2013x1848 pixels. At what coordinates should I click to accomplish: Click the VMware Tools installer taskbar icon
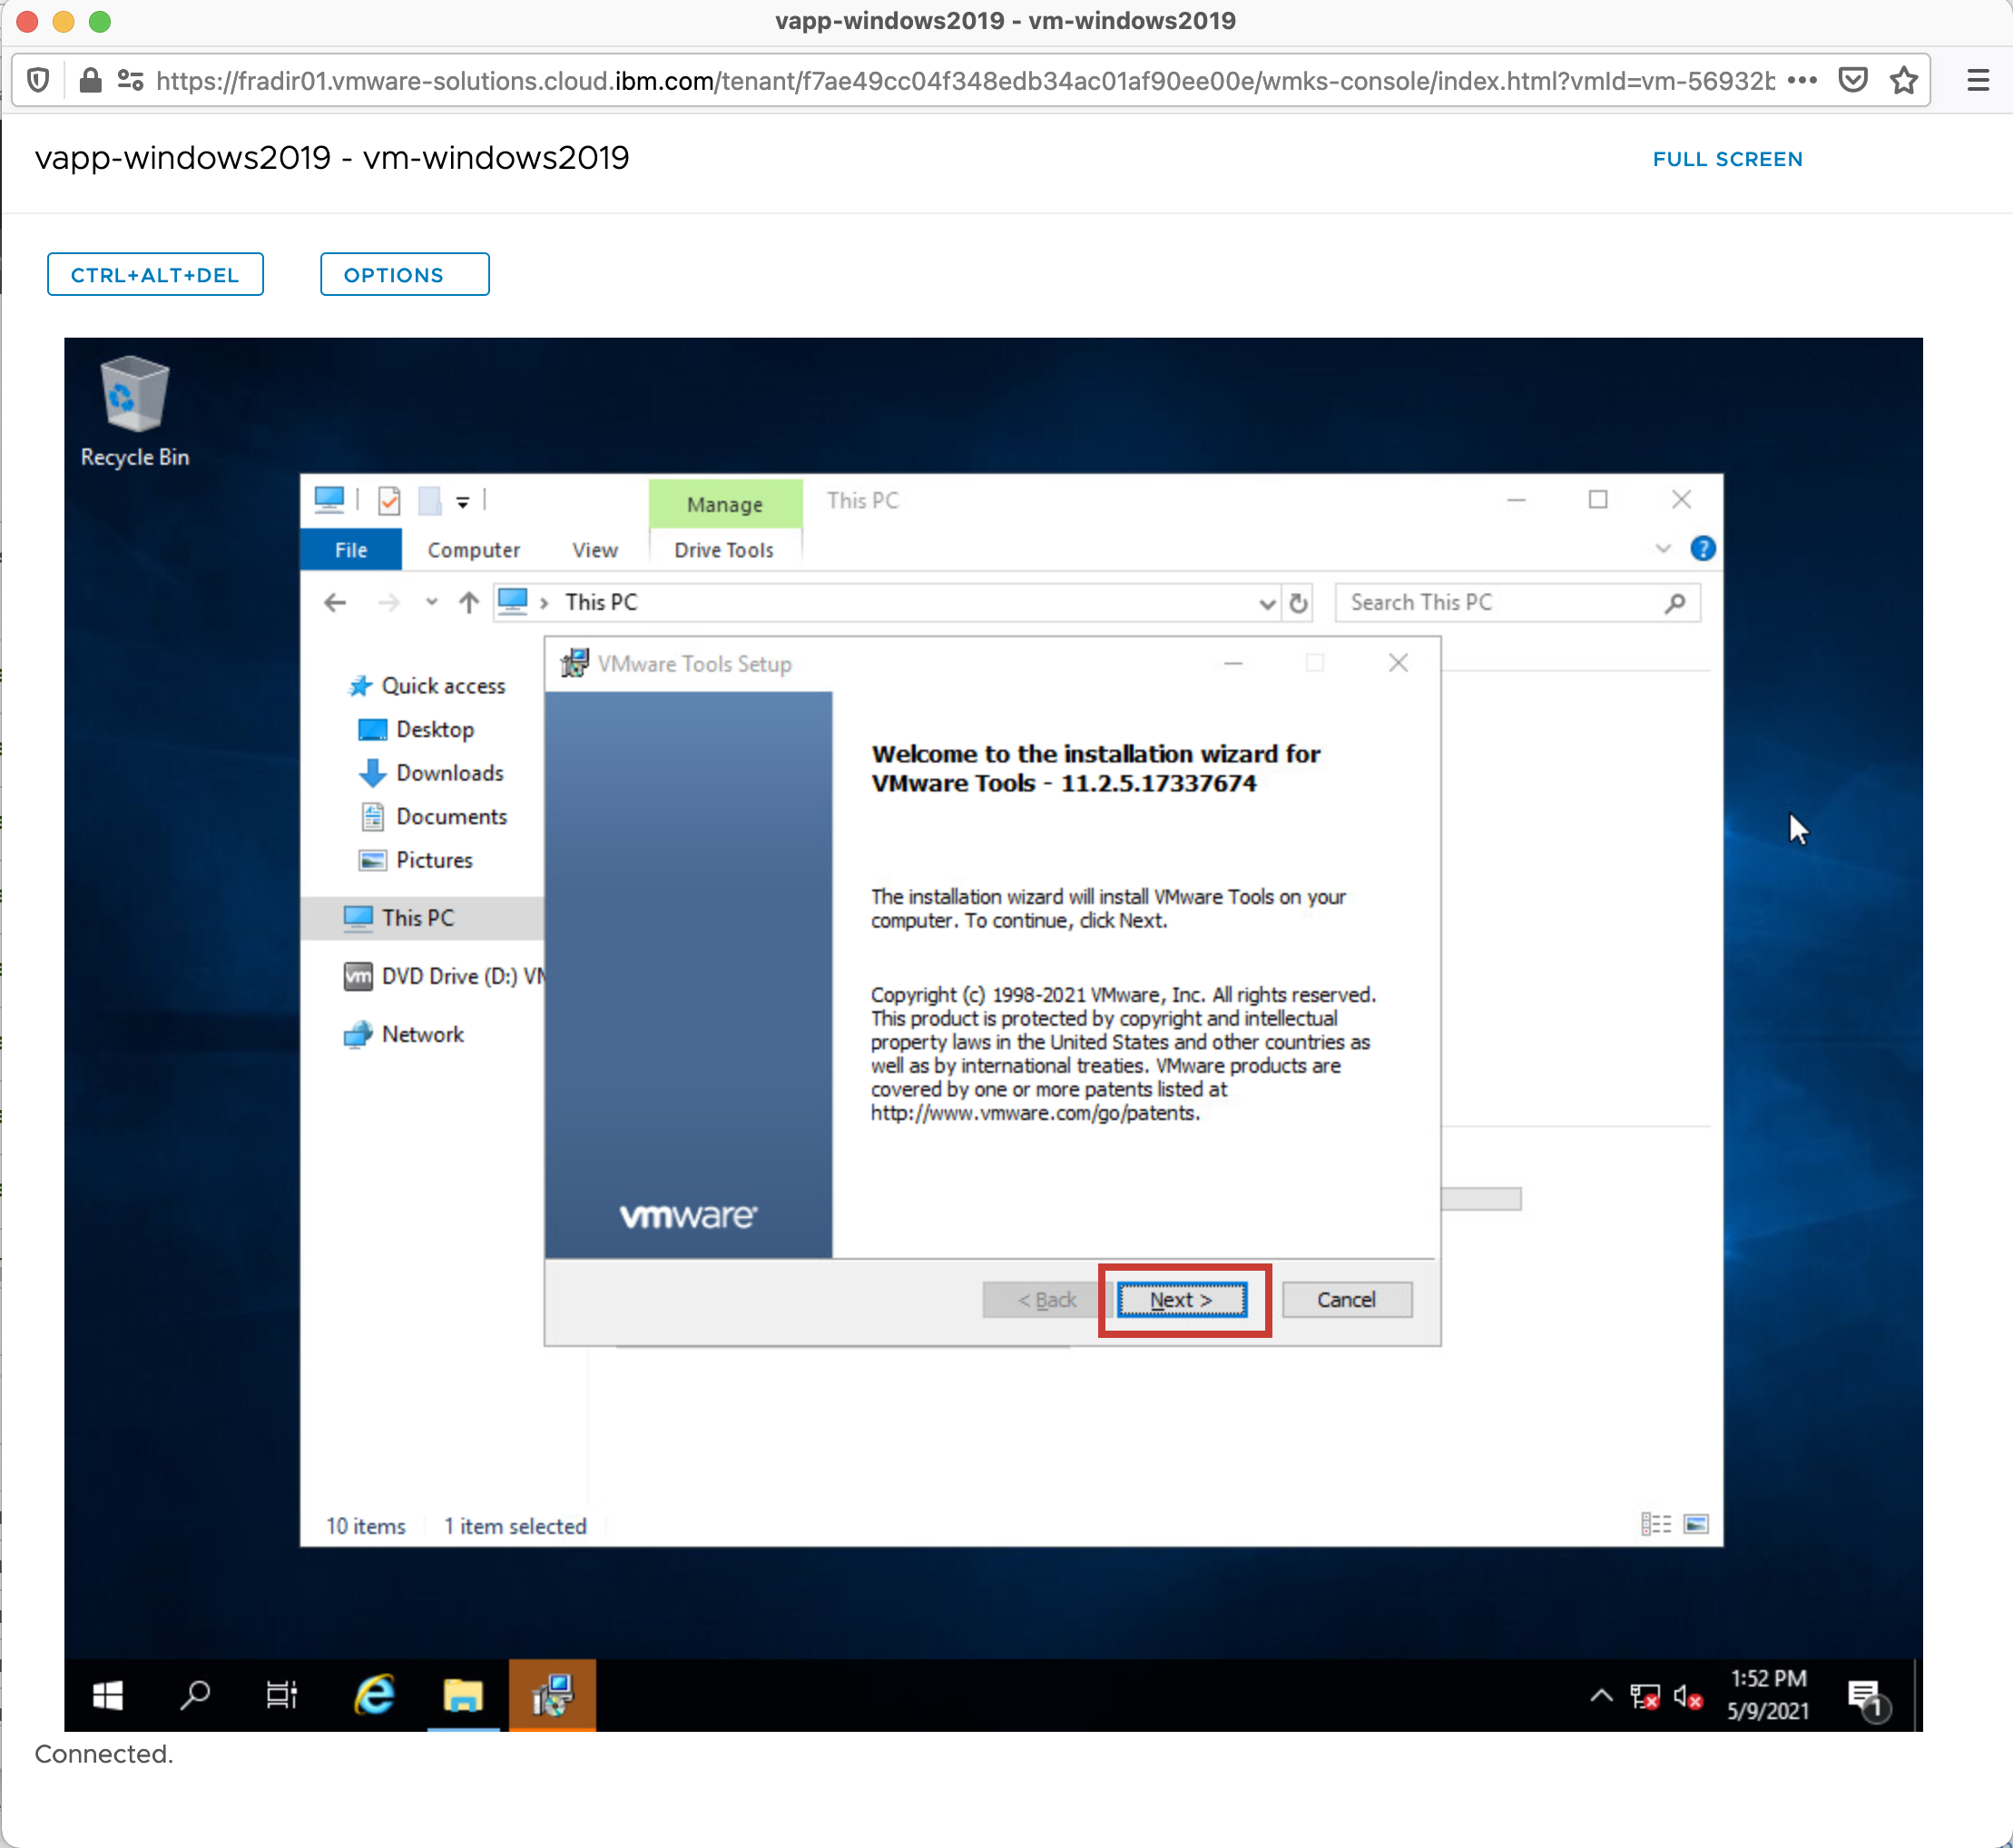click(x=552, y=1695)
